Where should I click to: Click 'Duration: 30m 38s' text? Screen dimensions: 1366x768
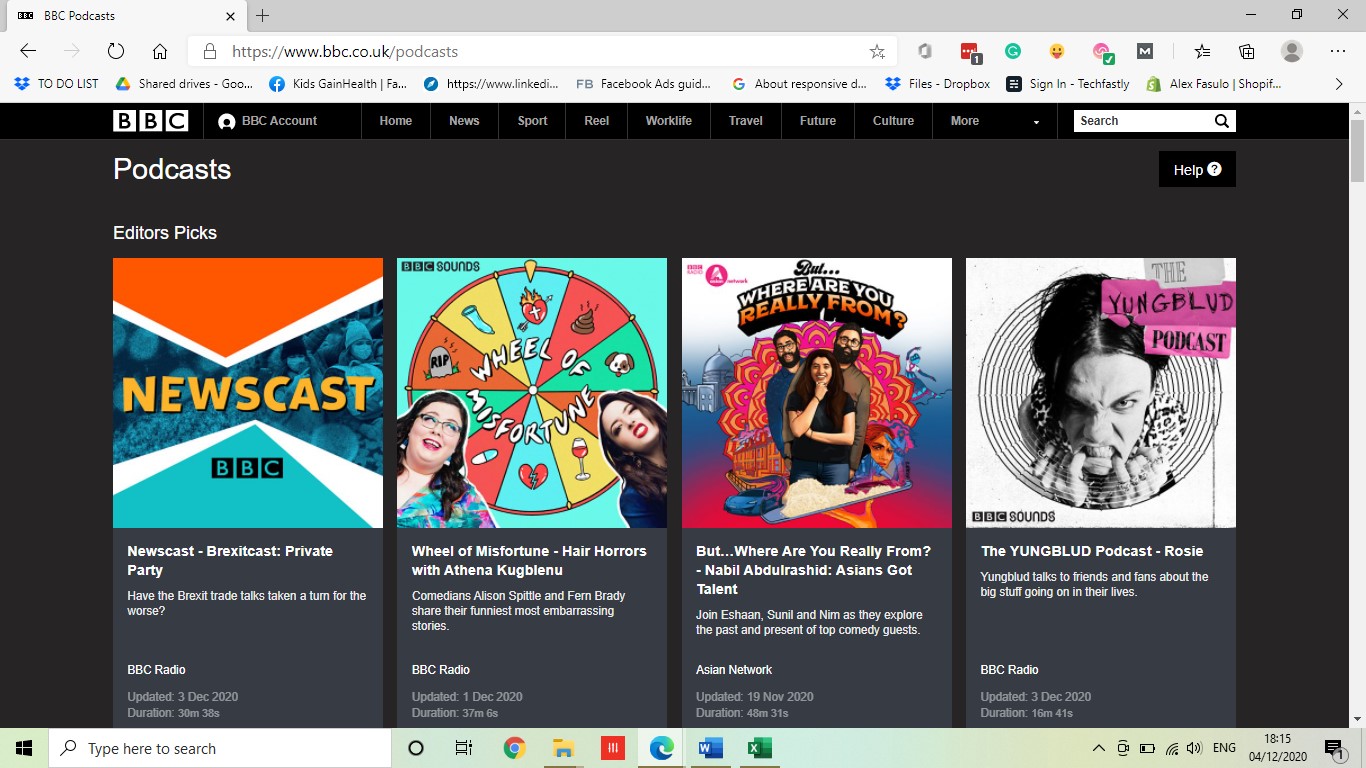coord(173,713)
